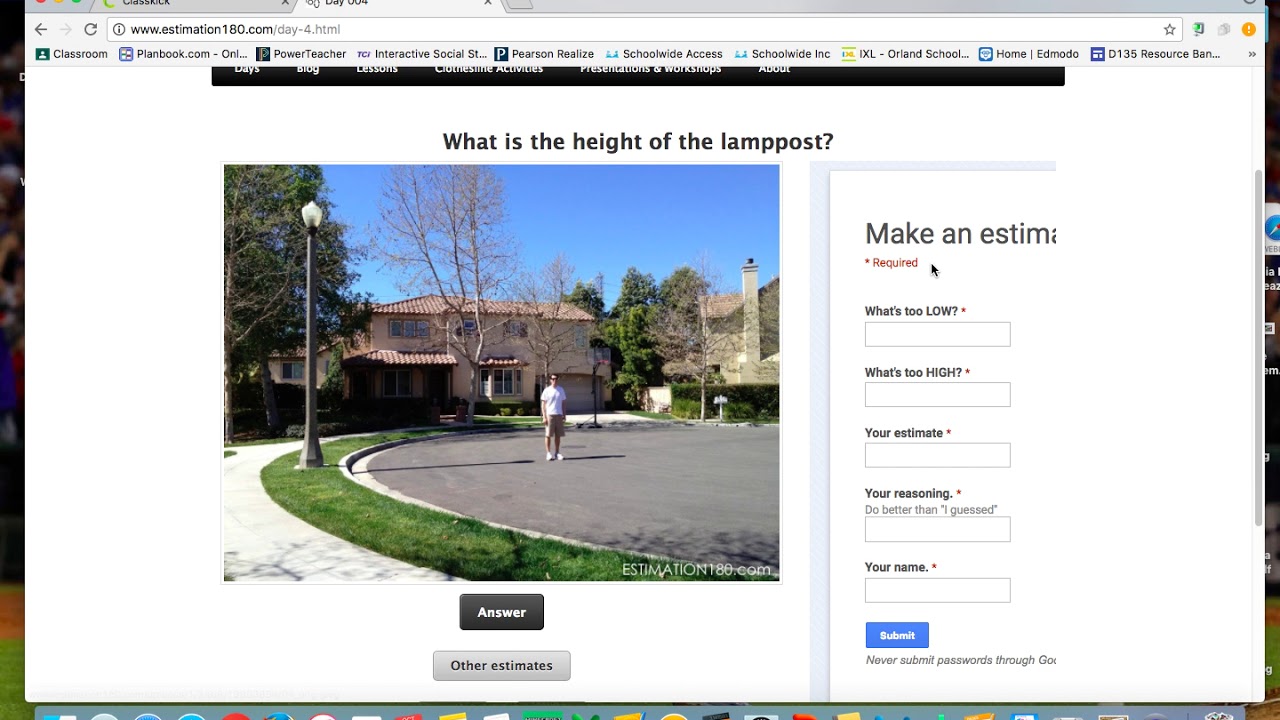
Task: Open the Lessons navigation item
Action: [377, 70]
